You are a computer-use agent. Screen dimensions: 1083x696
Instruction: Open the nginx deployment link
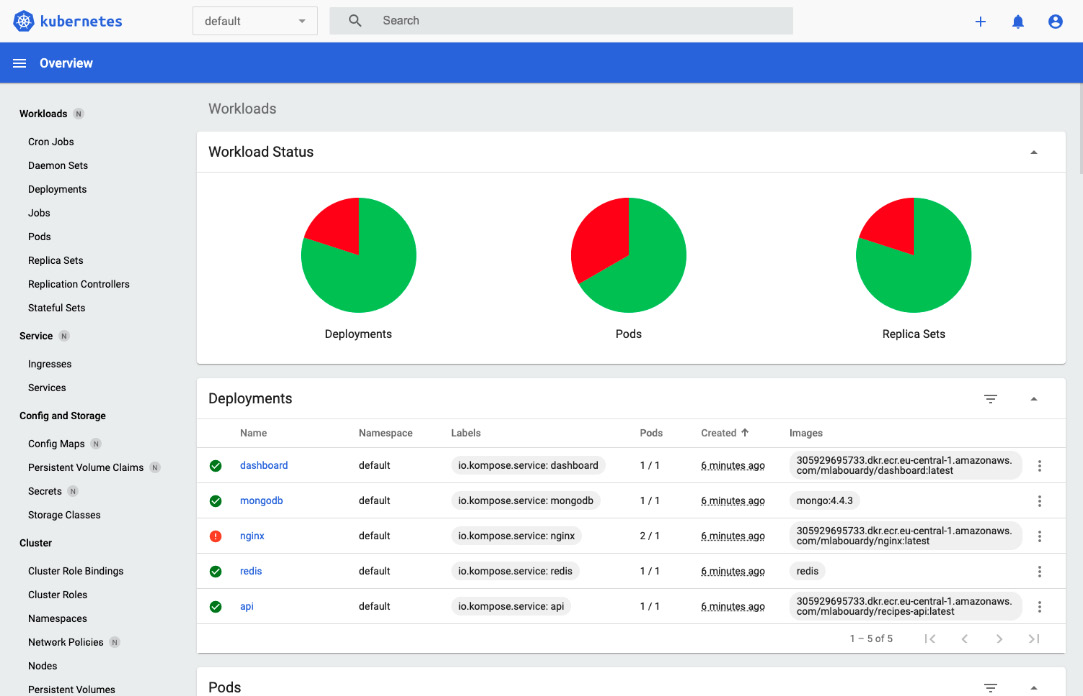252,536
